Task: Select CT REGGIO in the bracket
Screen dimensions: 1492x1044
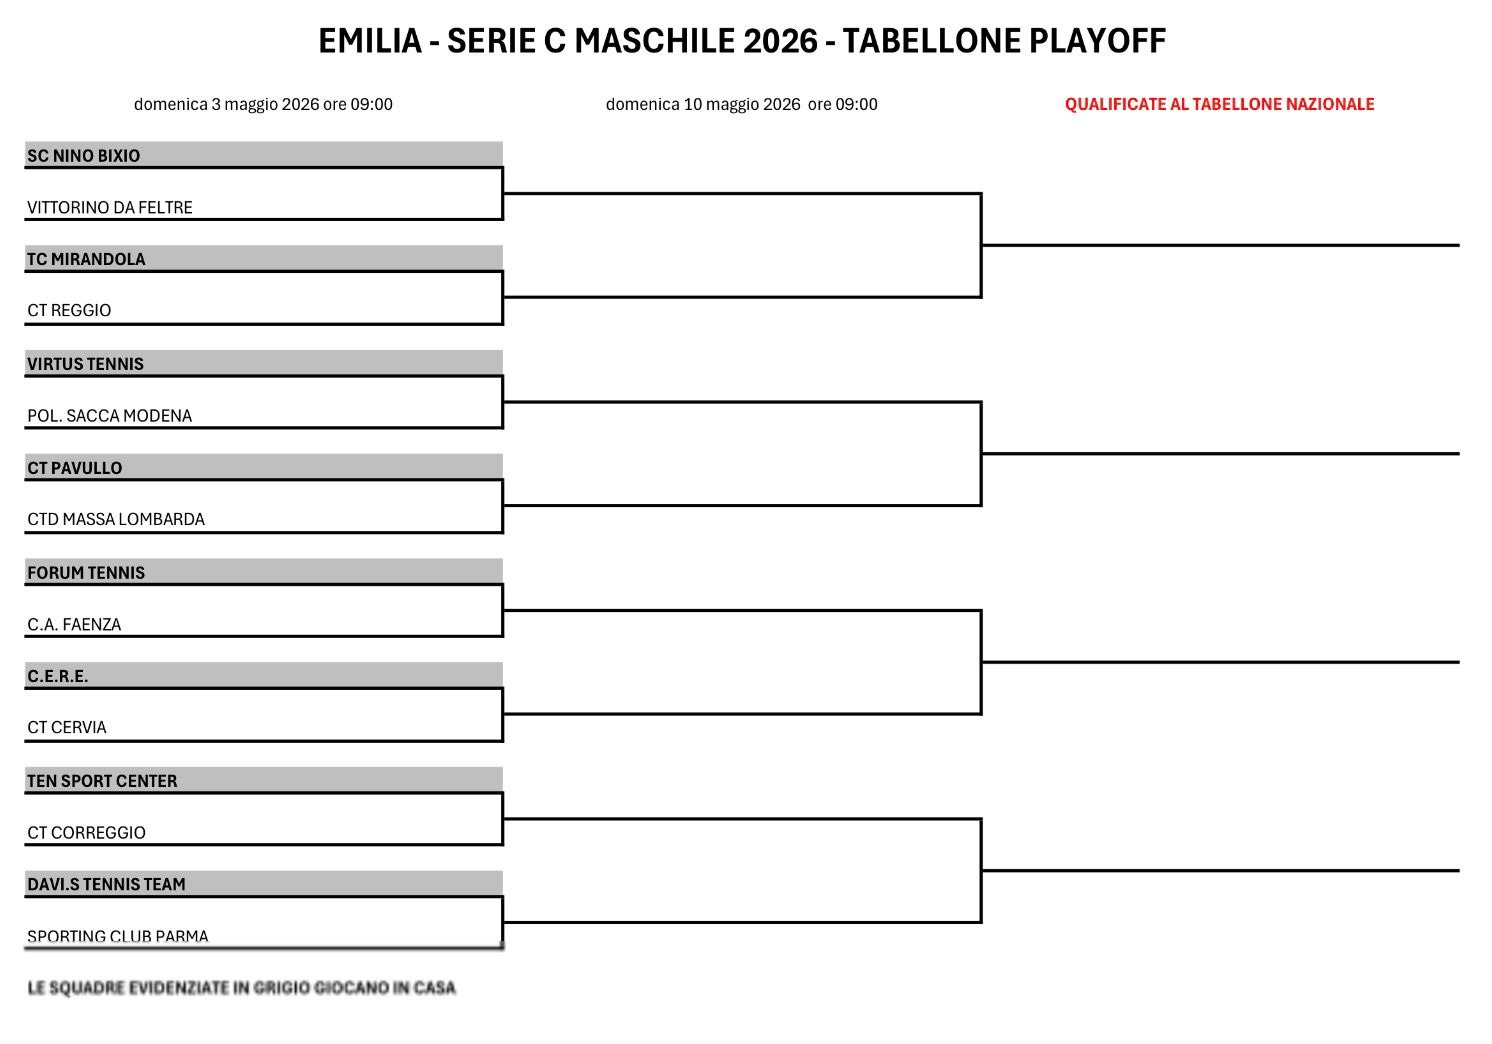Action: coord(69,311)
